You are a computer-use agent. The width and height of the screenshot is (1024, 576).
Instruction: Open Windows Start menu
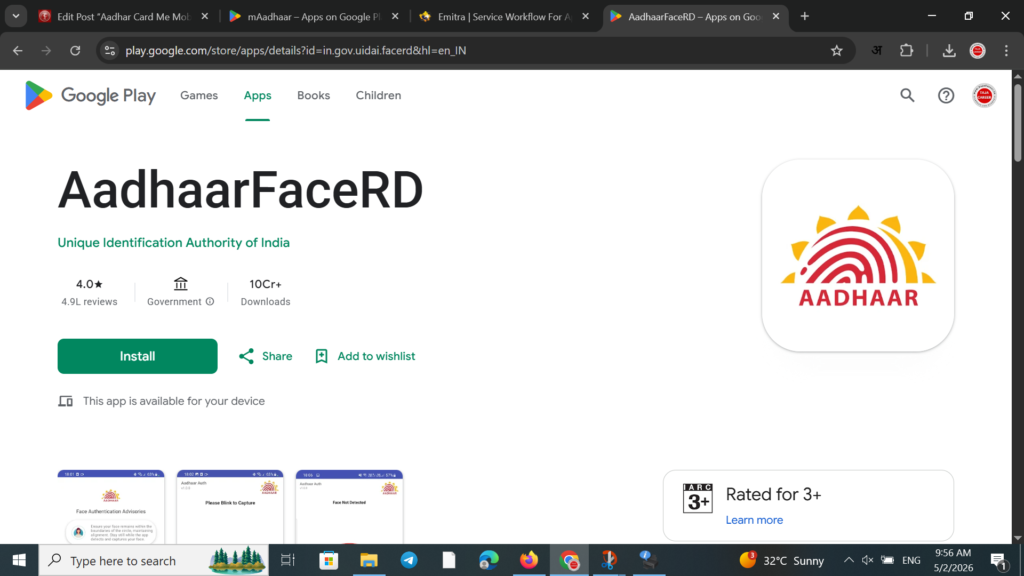(19, 560)
